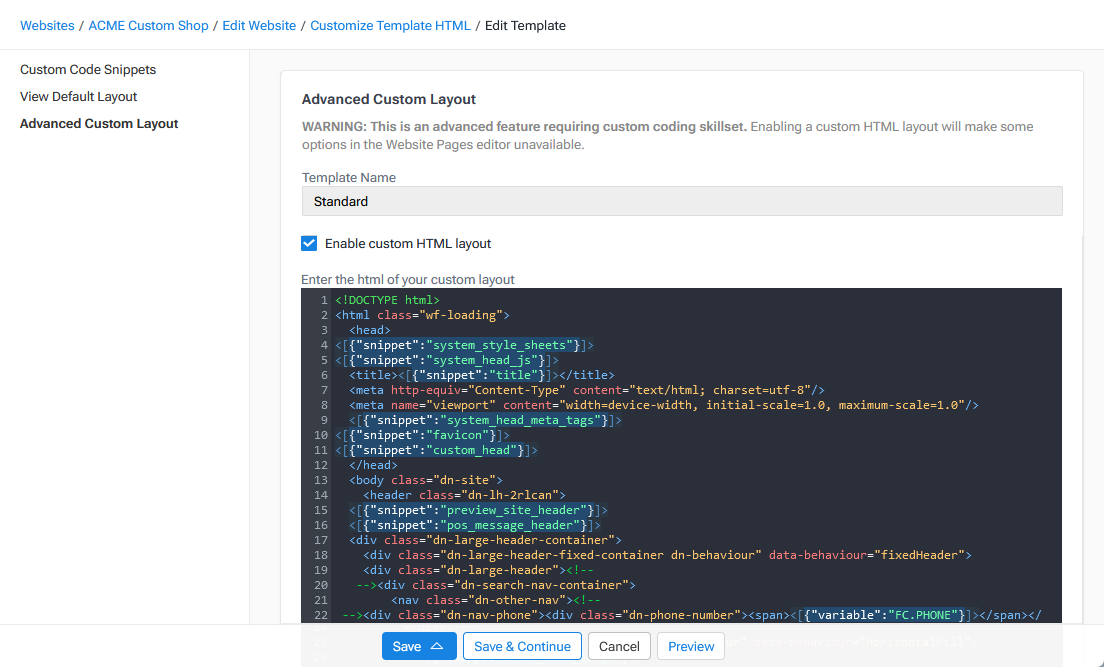Click the system_style_sheets snippet line
Screen dimensions: 1104x667
[465, 345]
